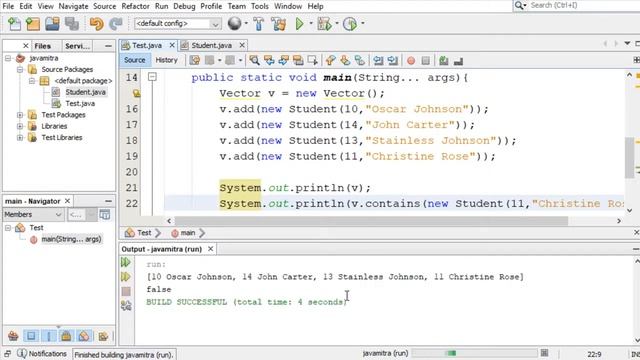640x360 pixels.
Task: Click the browser globe icon
Action: tap(234, 24)
